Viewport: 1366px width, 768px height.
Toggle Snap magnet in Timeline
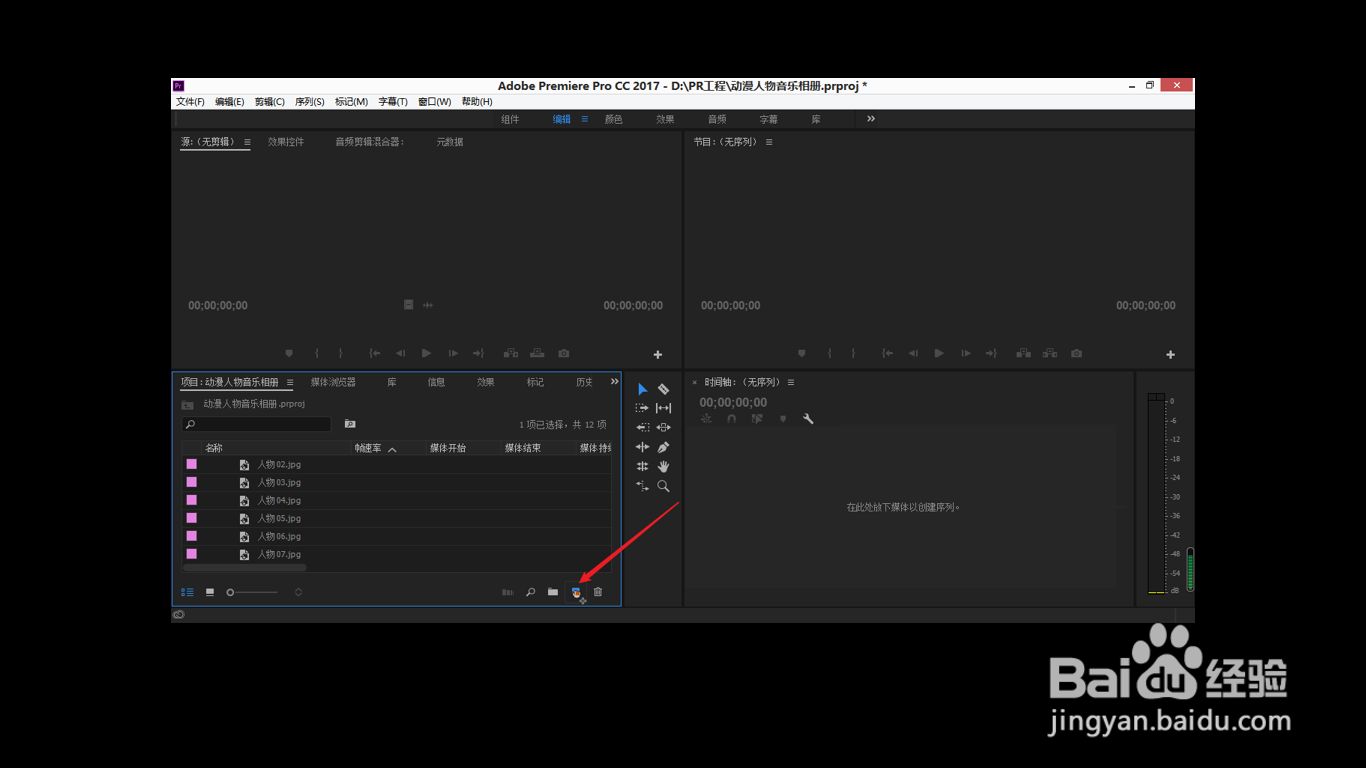[x=731, y=419]
